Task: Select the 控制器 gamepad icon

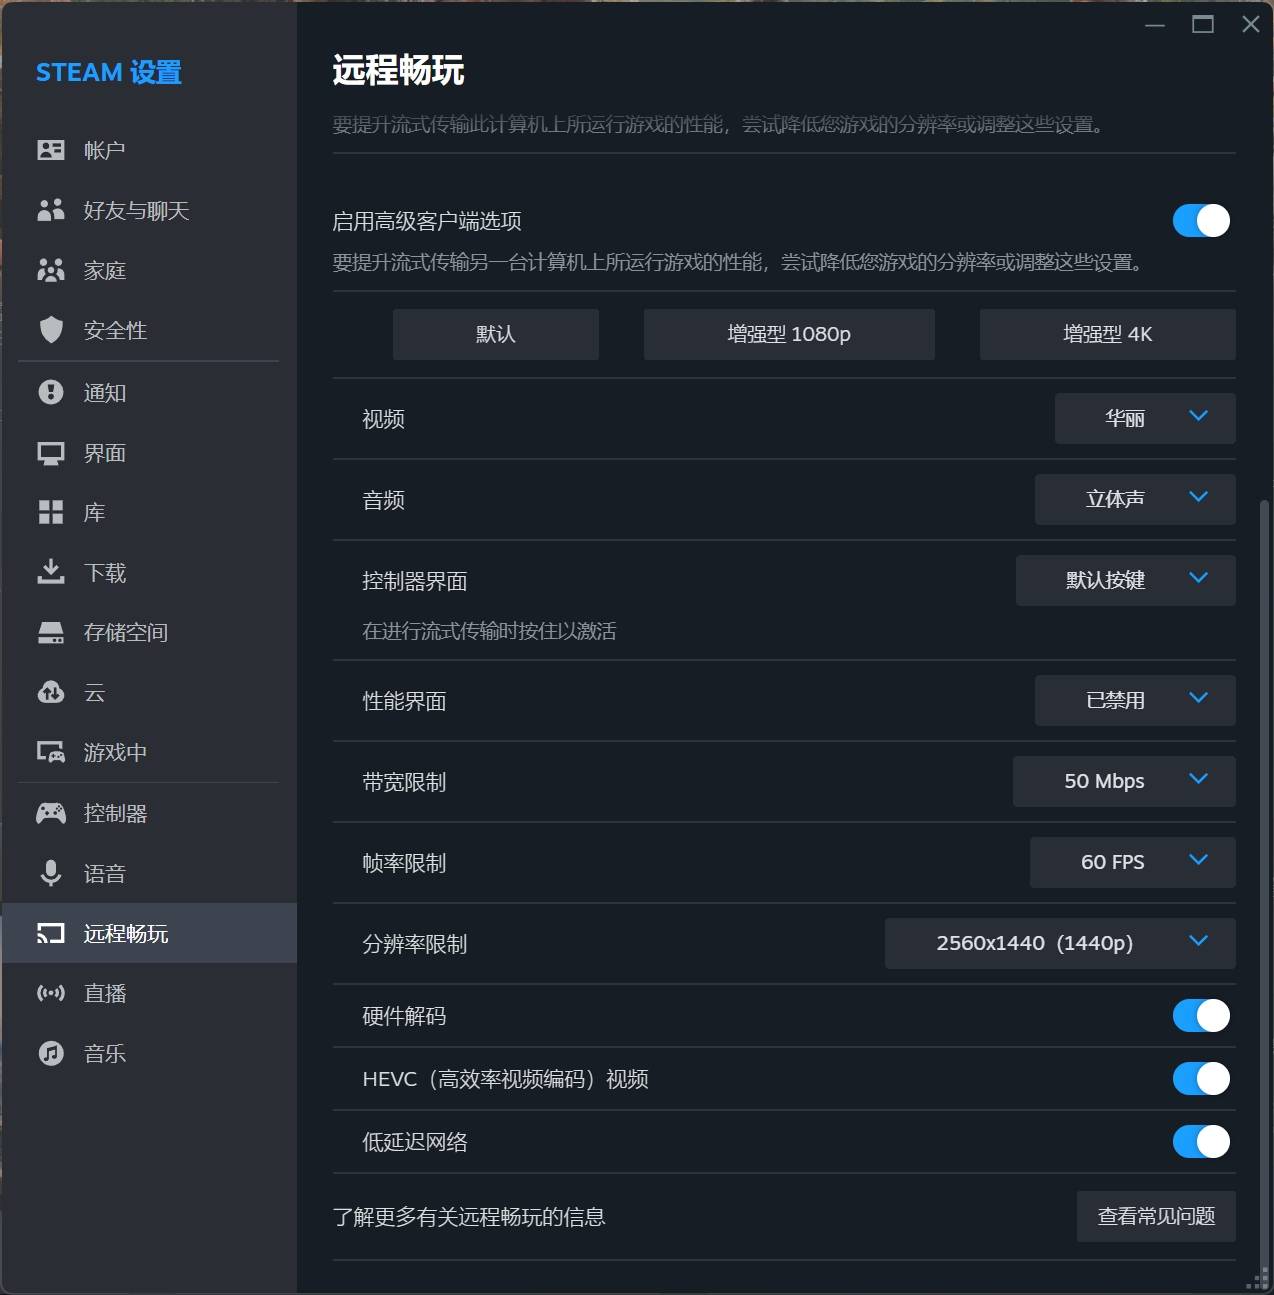Action: pyautogui.click(x=51, y=813)
